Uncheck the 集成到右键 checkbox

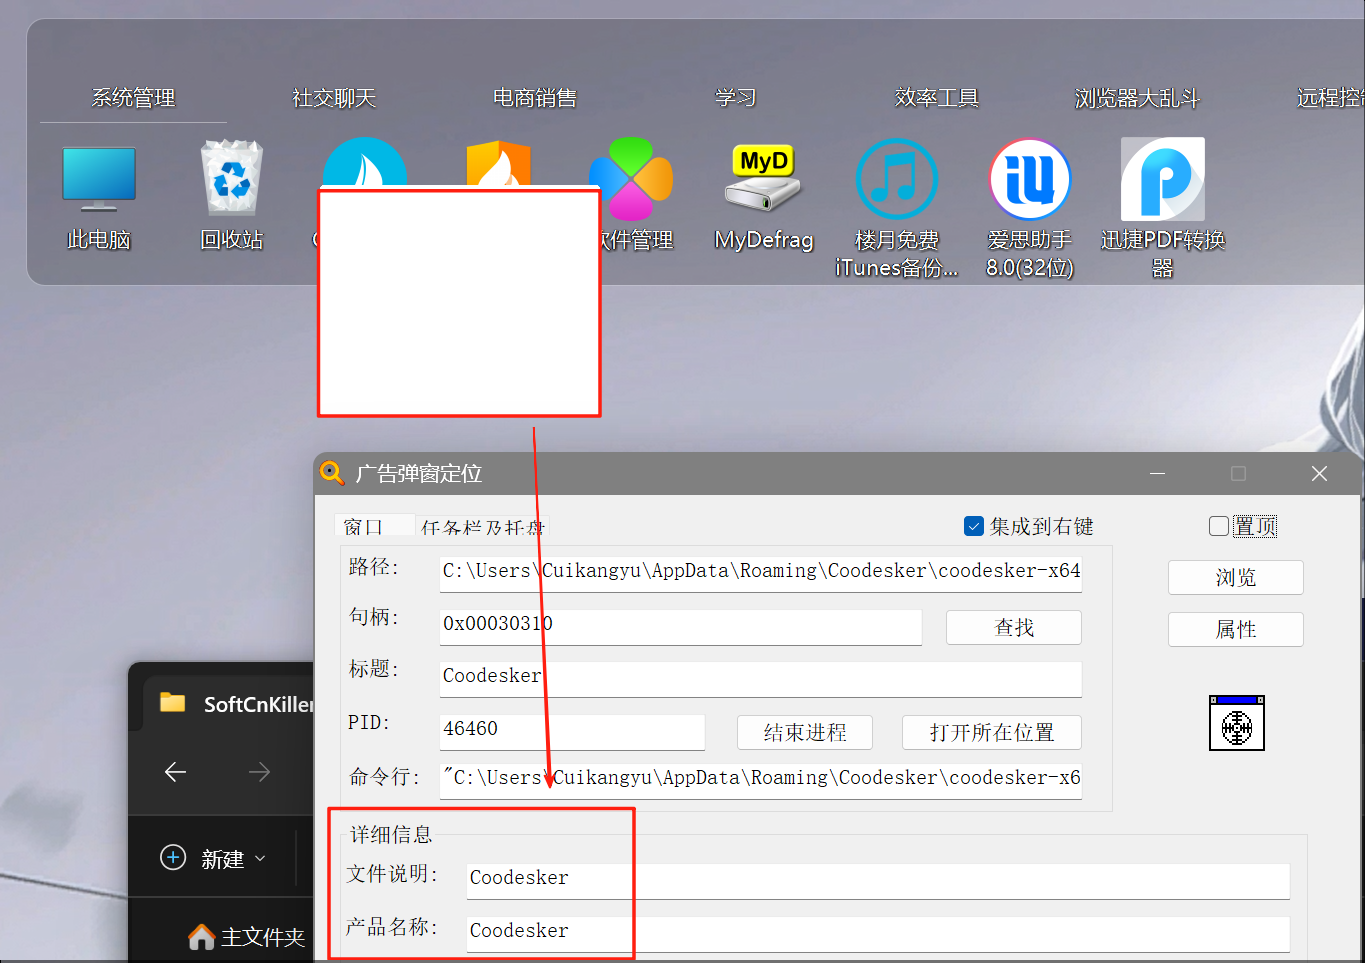pos(974,526)
